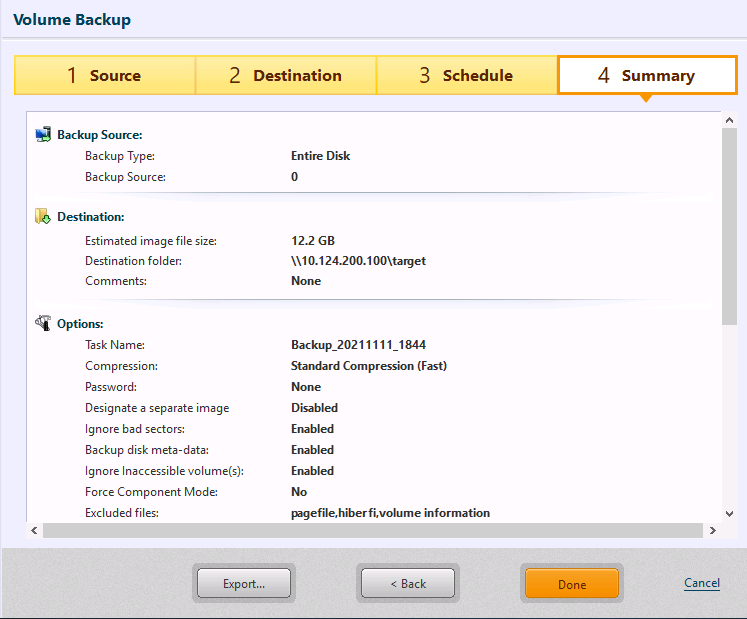Click the Backup Source computer icon

click(x=43, y=134)
